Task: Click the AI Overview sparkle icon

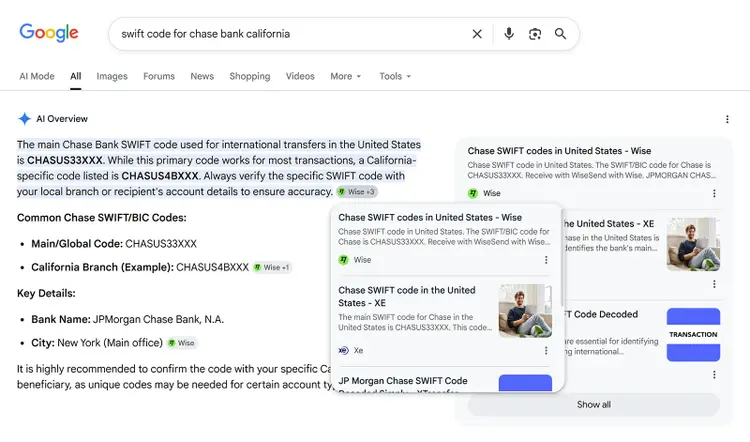Action: (24, 119)
